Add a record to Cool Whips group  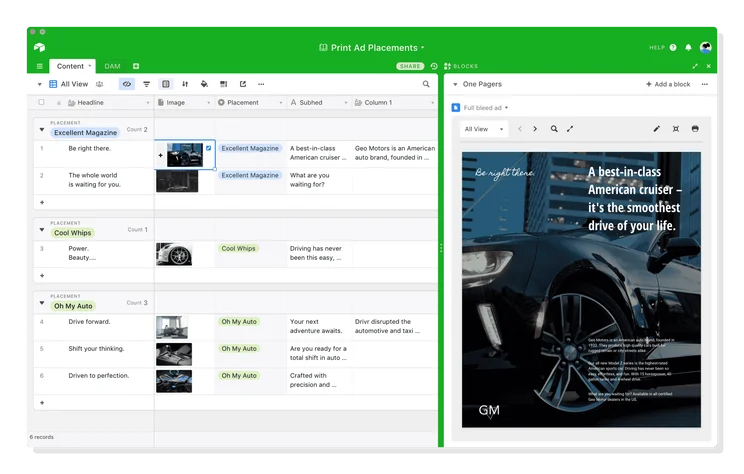click(42, 275)
